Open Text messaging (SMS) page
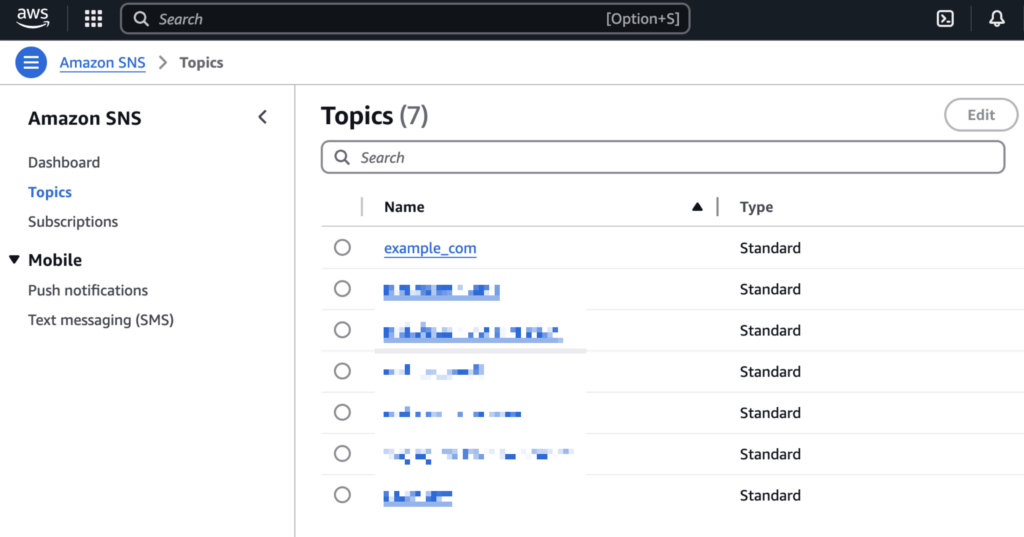Screen dimensions: 1024x537 (x=101, y=320)
